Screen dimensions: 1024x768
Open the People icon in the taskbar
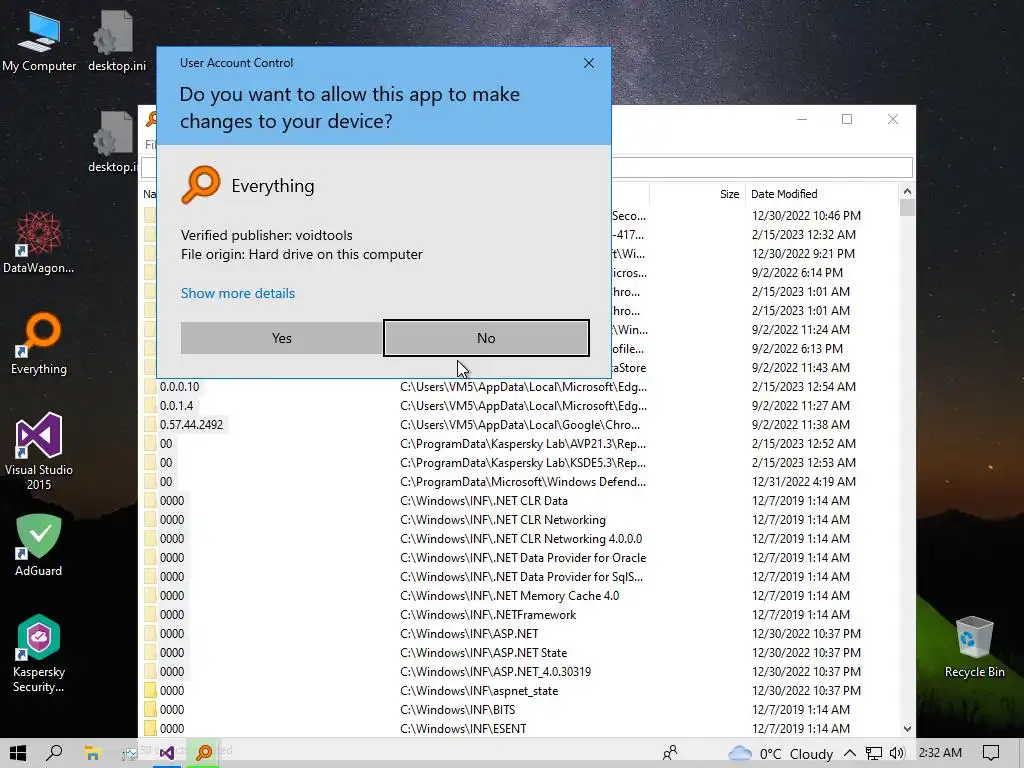point(670,753)
